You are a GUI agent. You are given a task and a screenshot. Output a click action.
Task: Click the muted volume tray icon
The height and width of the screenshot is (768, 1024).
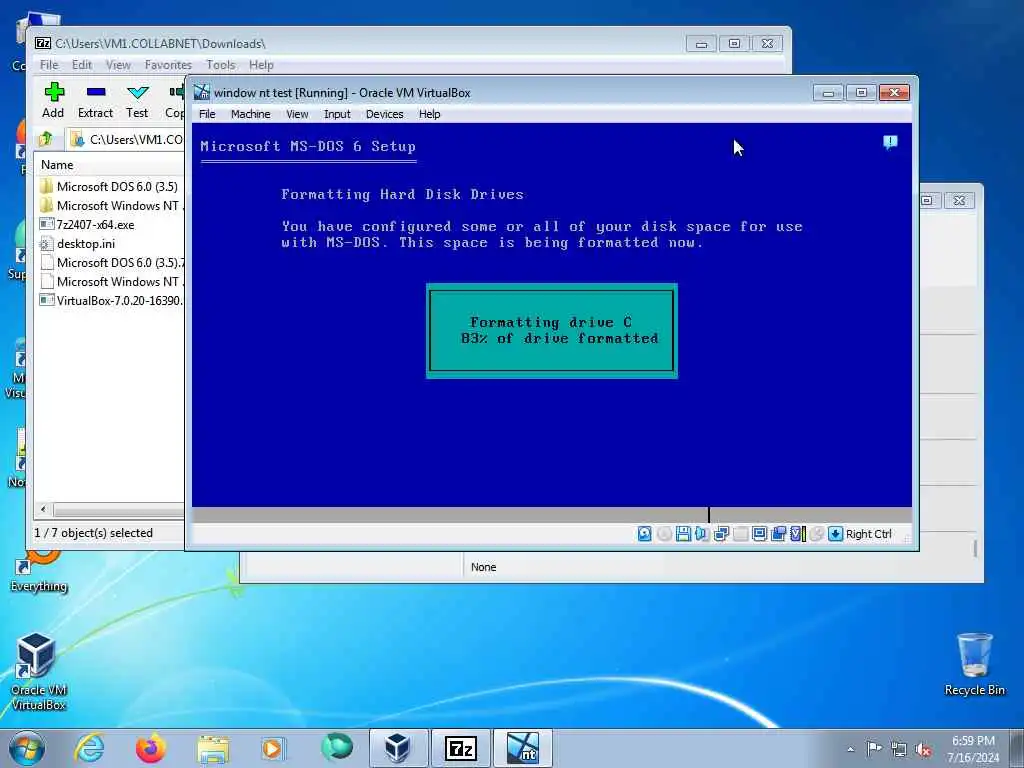click(923, 749)
